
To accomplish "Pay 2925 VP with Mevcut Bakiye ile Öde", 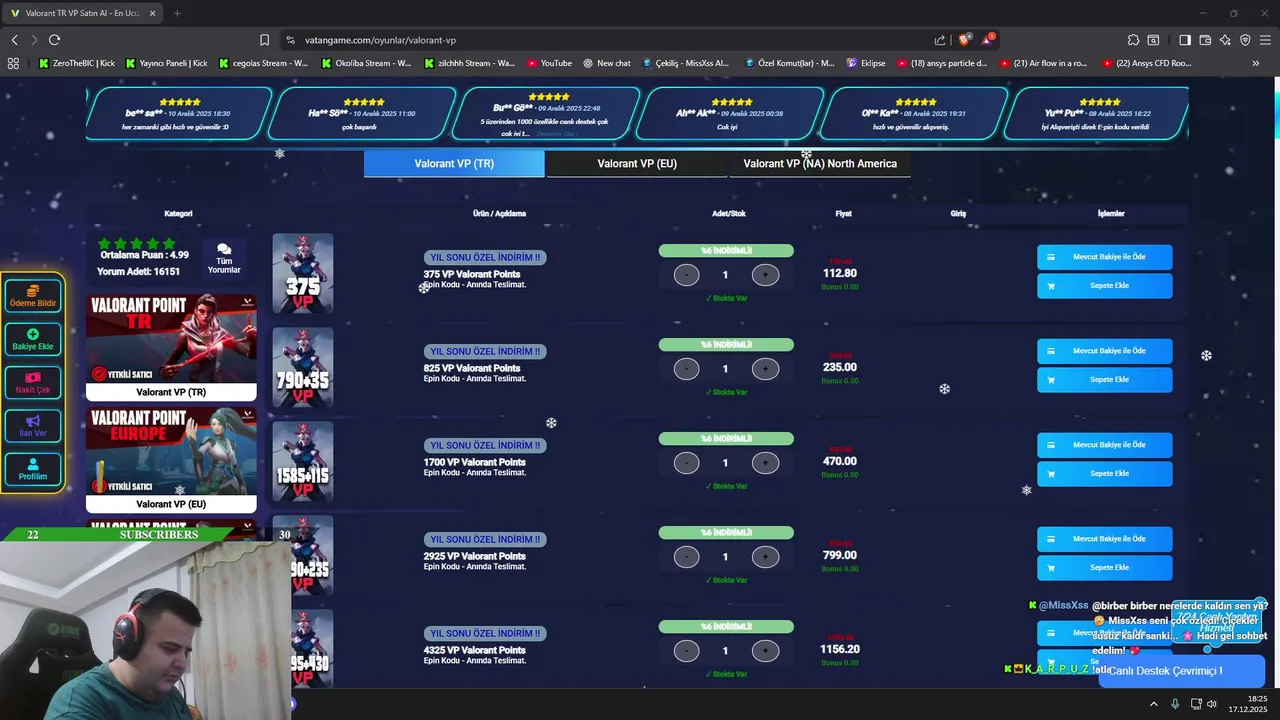I will point(1104,539).
